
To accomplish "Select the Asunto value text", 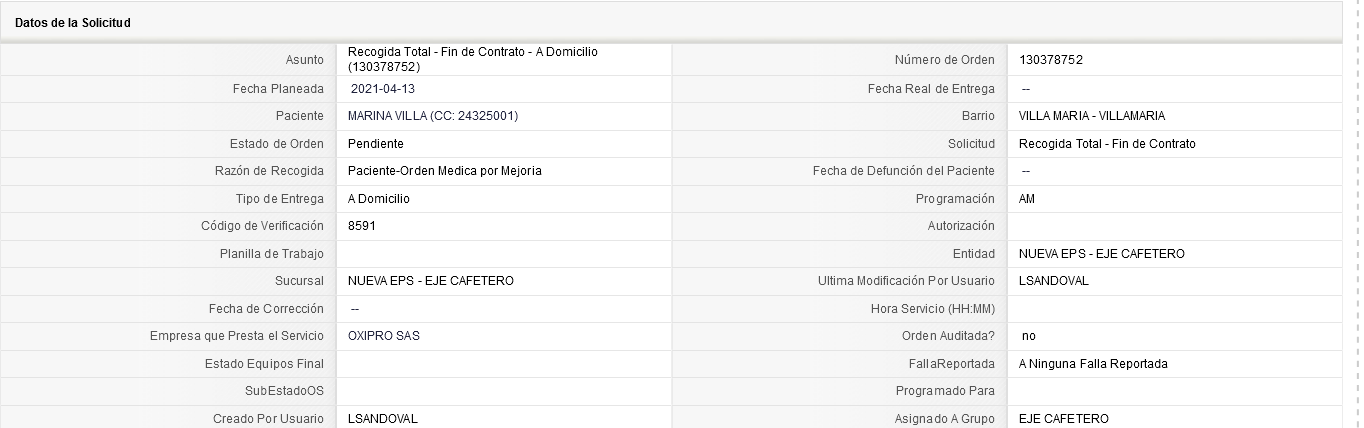I will click(472, 60).
